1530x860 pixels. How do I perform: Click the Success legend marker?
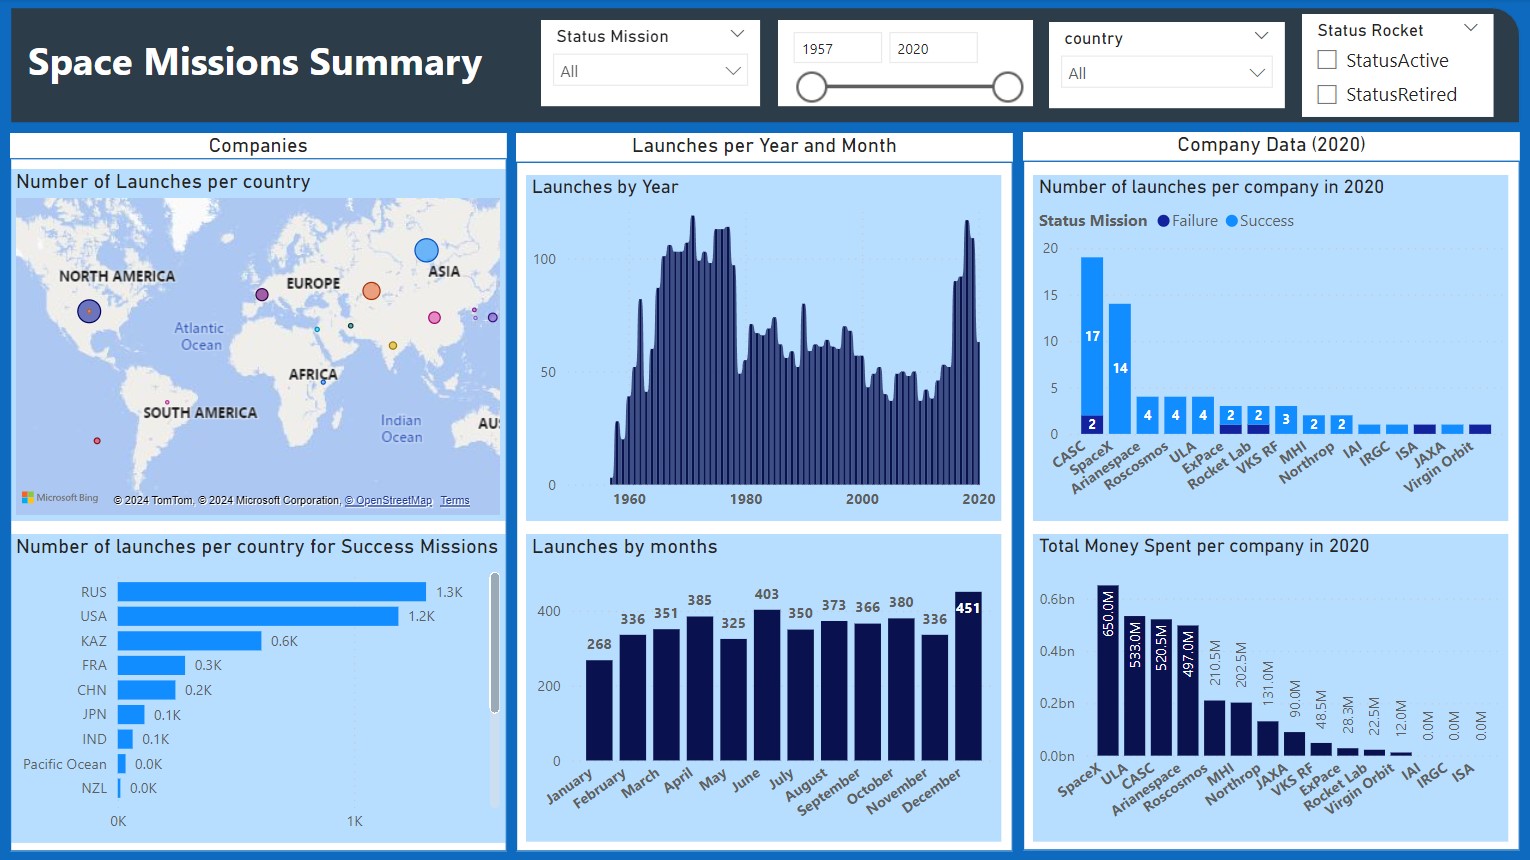pyautogui.click(x=1232, y=221)
